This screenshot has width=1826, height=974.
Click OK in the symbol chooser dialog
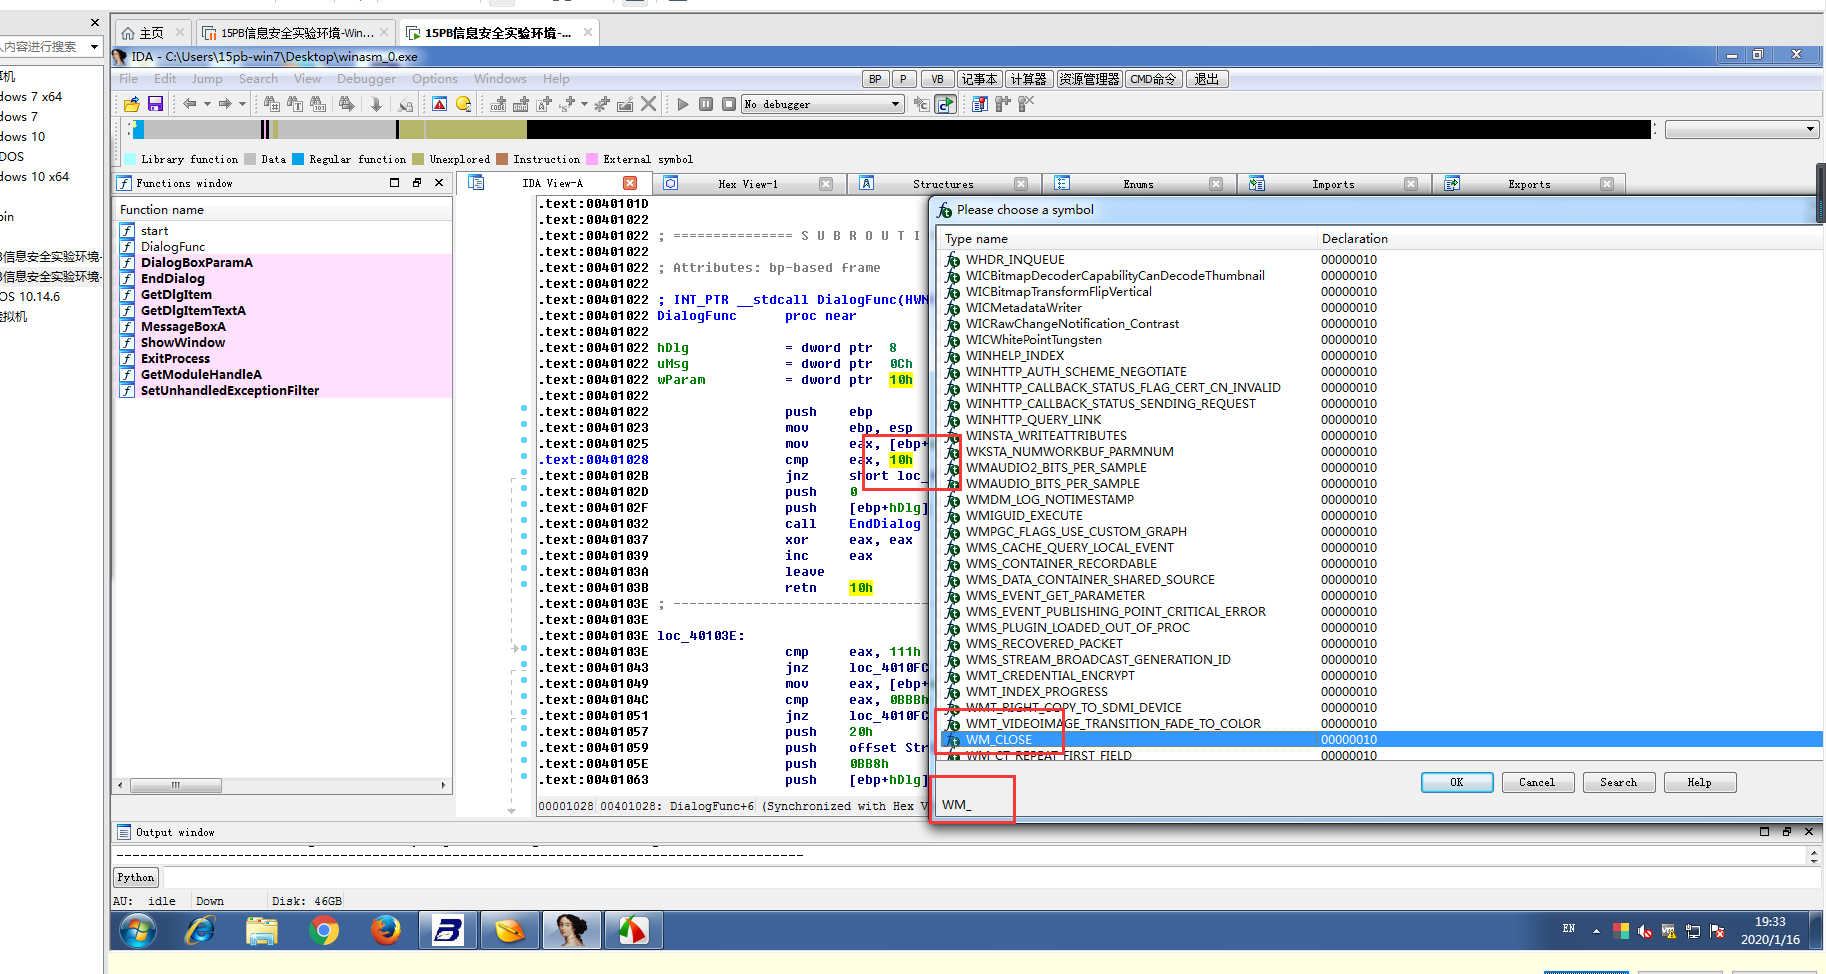[1457, 782]
